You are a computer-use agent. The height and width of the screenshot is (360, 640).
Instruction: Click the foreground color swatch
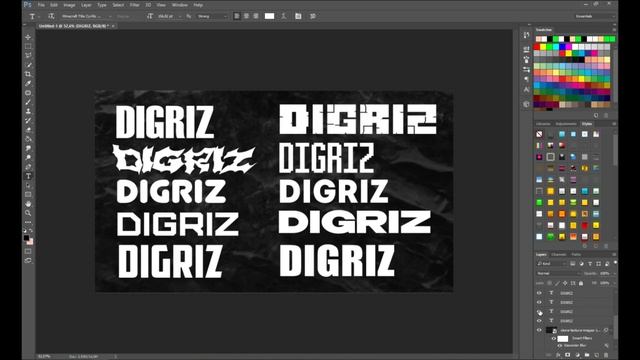[27, 238]
